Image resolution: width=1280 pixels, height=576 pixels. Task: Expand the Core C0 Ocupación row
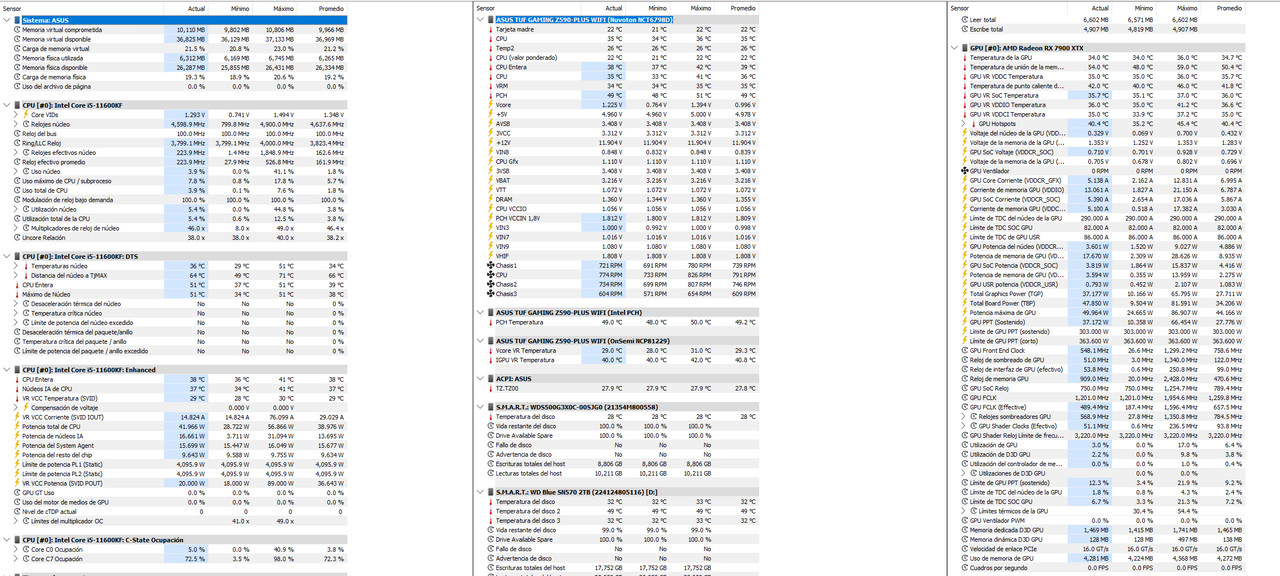pyautogui.click(x=16, y=549)
